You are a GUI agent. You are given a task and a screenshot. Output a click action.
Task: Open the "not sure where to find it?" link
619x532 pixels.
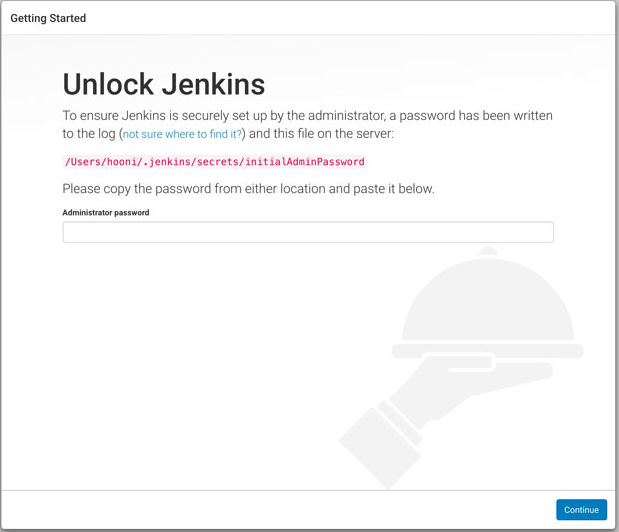click(x=182, y=134)
